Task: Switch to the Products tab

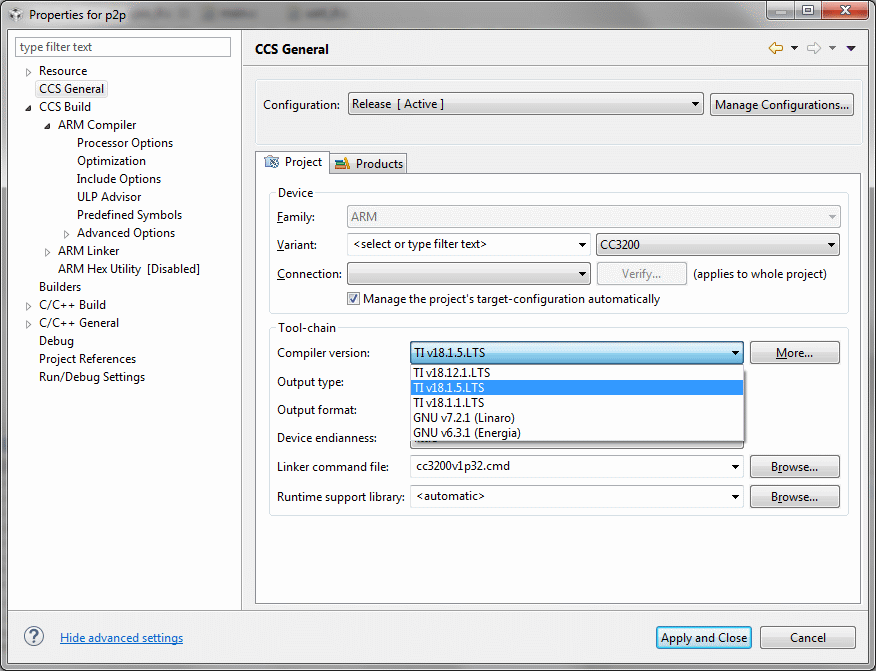Action: pos(369,163)
